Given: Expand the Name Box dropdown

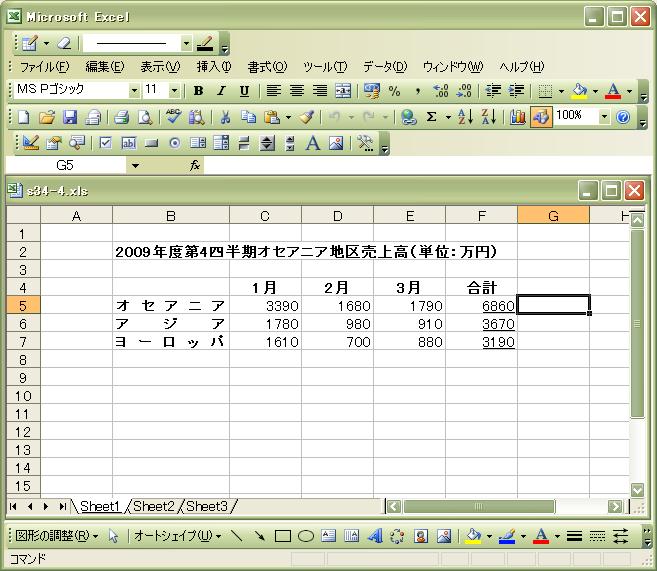Looking at the screenshot, I should [x=135, y=165].
